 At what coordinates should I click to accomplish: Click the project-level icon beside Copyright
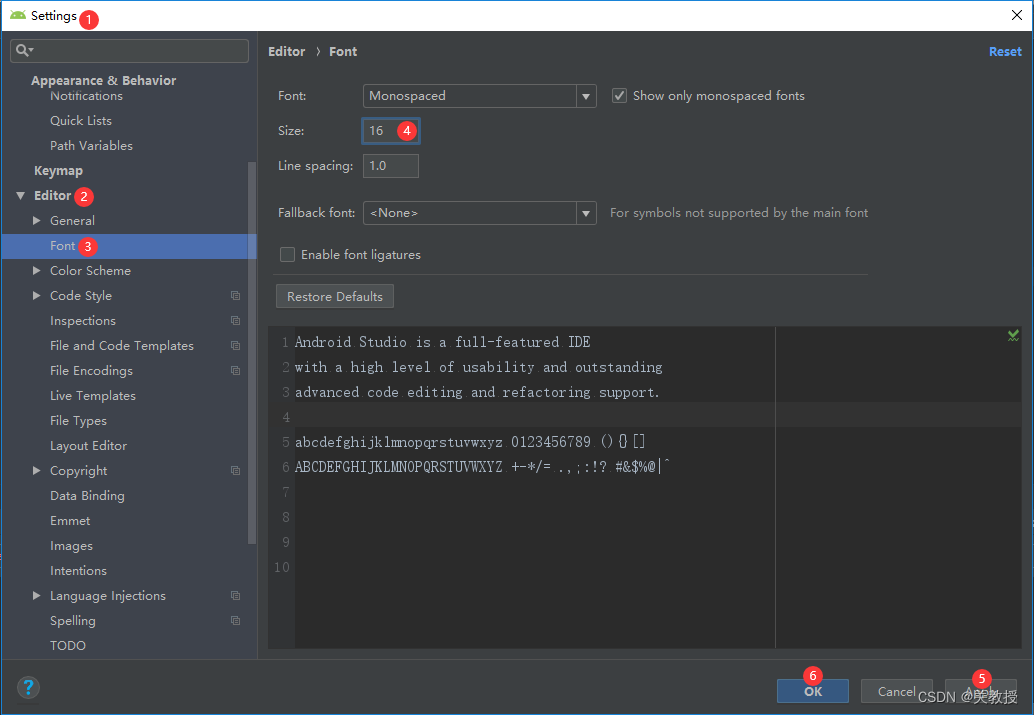tap(235, 471)
